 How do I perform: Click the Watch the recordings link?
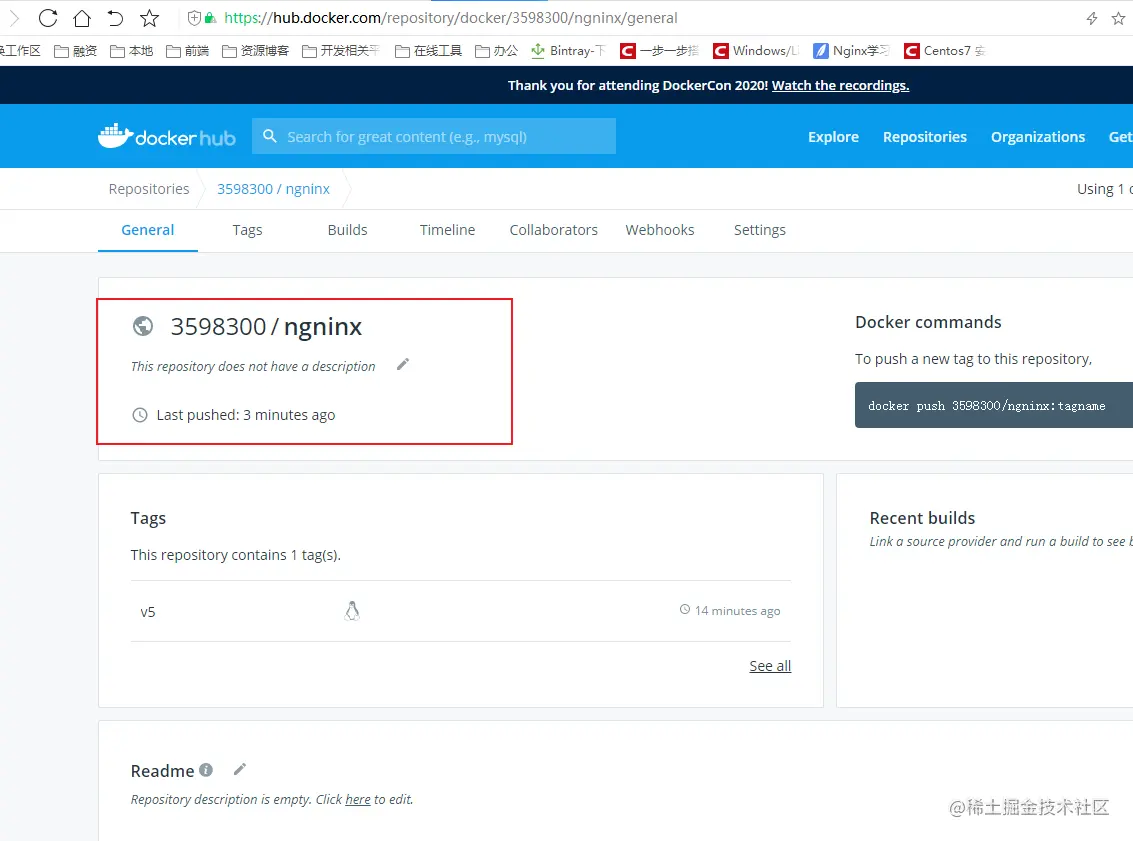(x=840, y=85)
